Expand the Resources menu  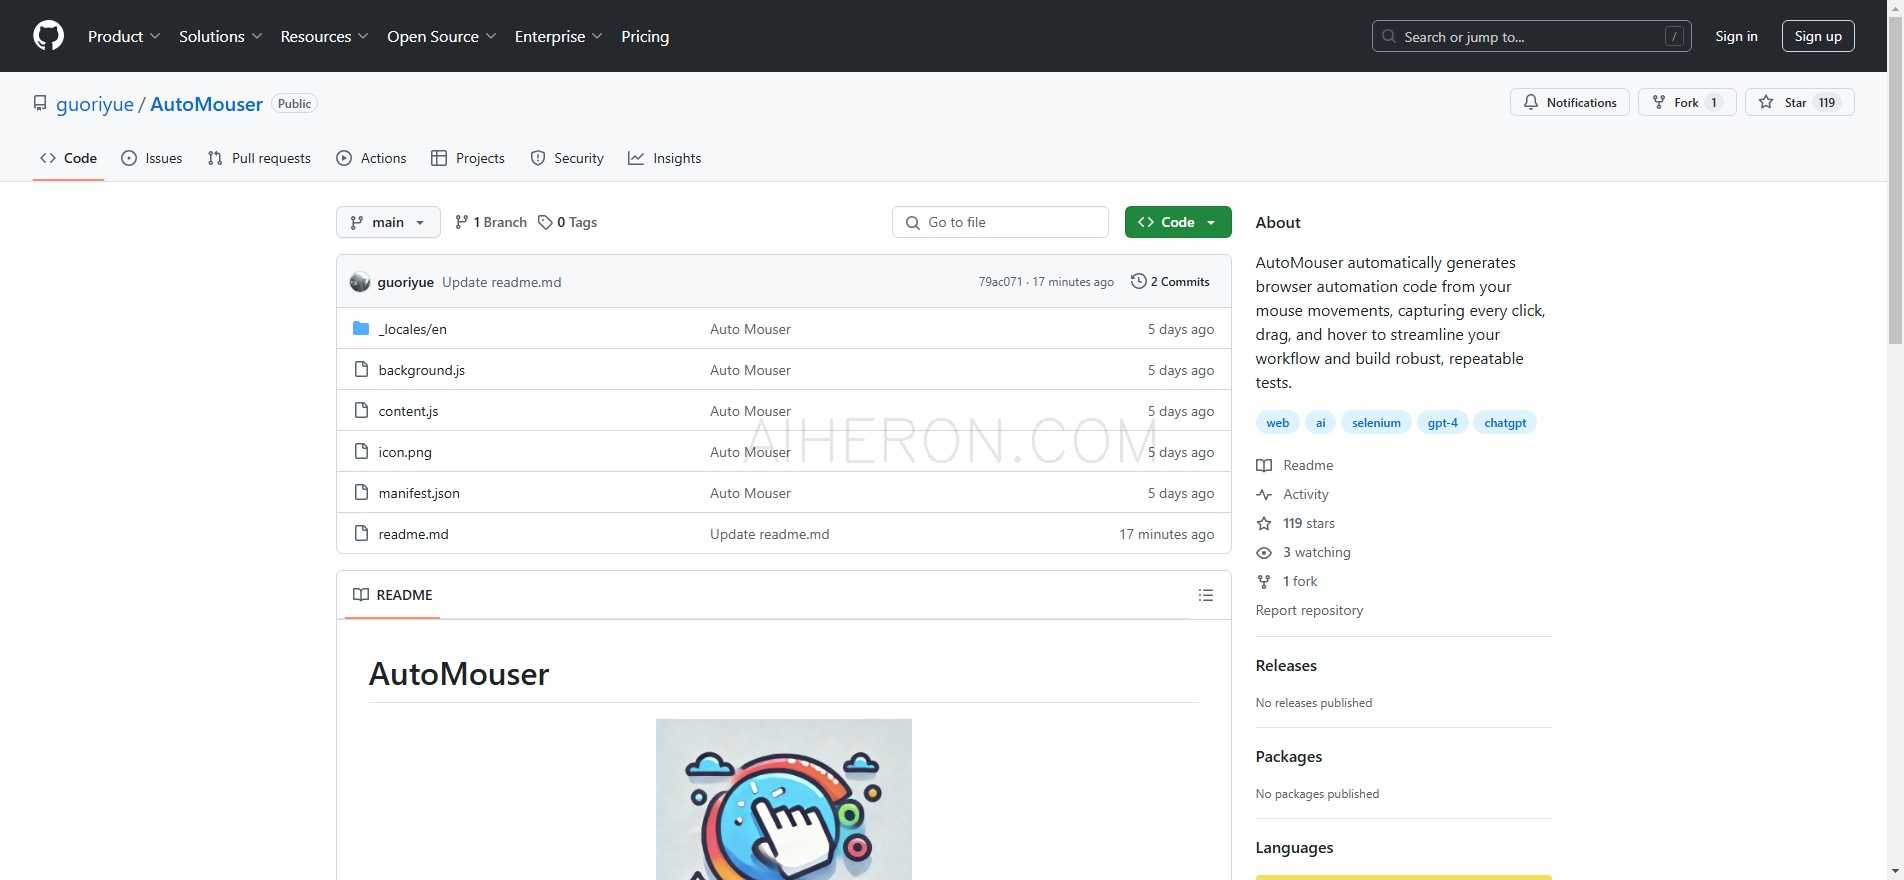324,36
